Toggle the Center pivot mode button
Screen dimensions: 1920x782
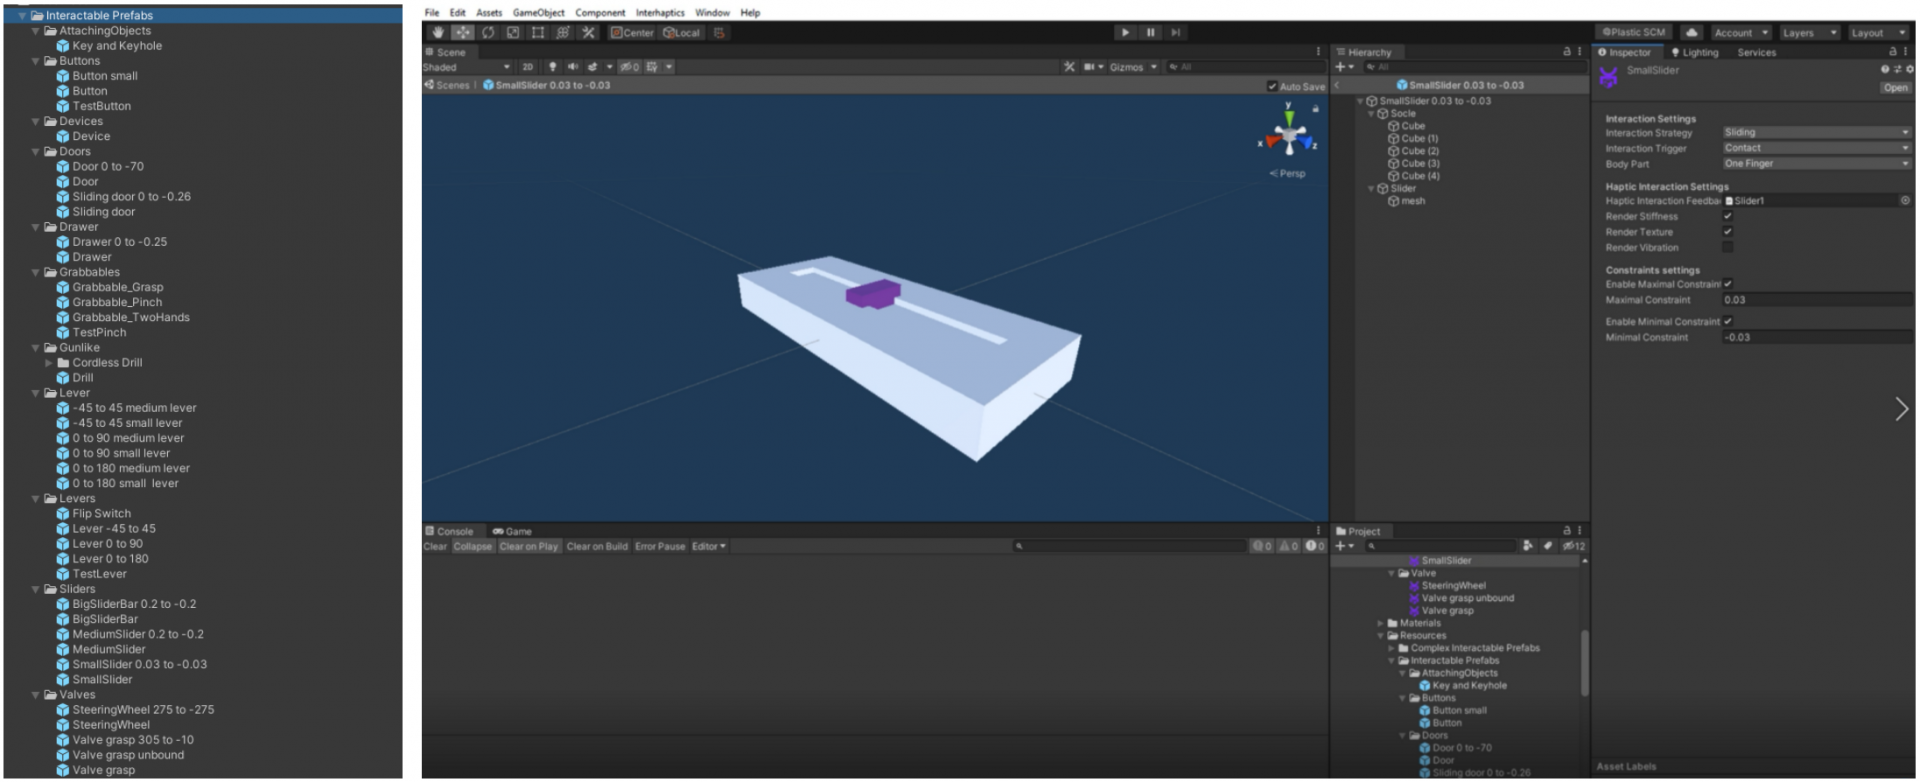tap(632, 33)
